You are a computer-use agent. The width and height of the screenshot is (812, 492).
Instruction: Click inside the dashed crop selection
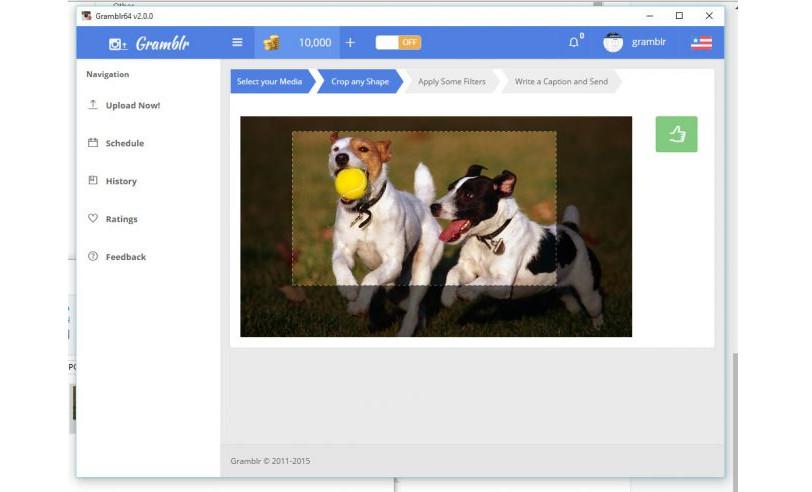point(425,208)
